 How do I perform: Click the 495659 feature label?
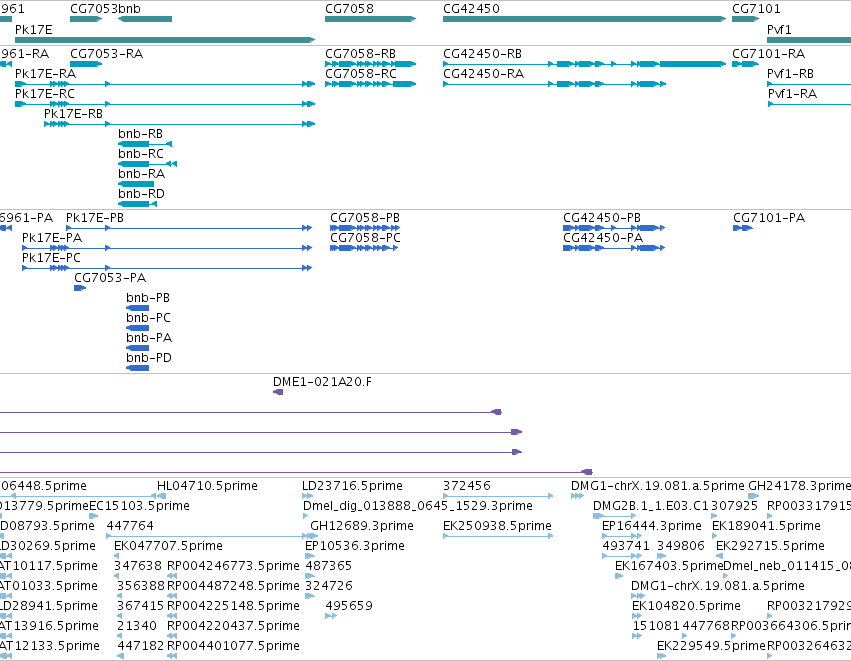pos(349,606)
